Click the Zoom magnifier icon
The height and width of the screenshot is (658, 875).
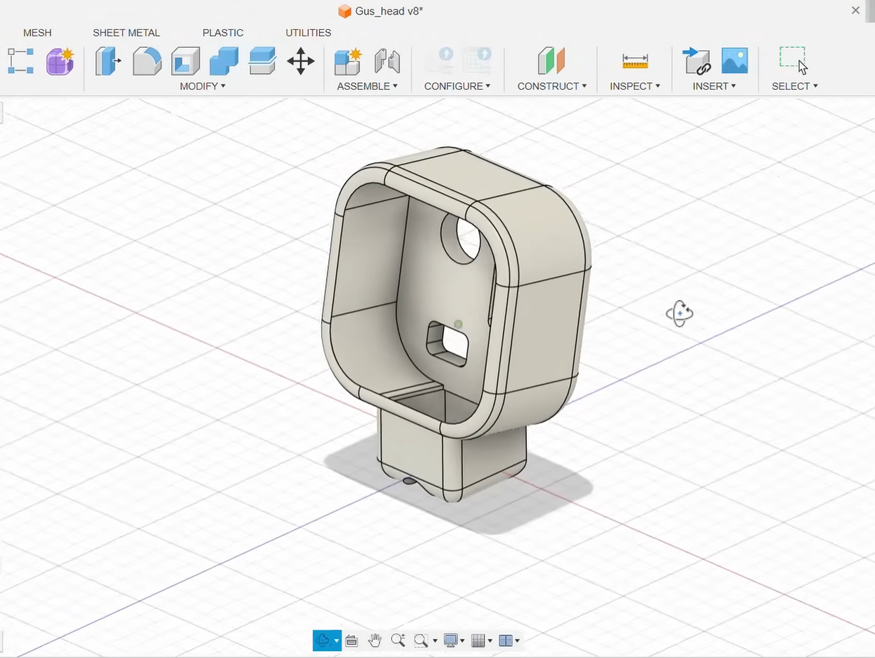pyautogui.click(x=398, y=640)
